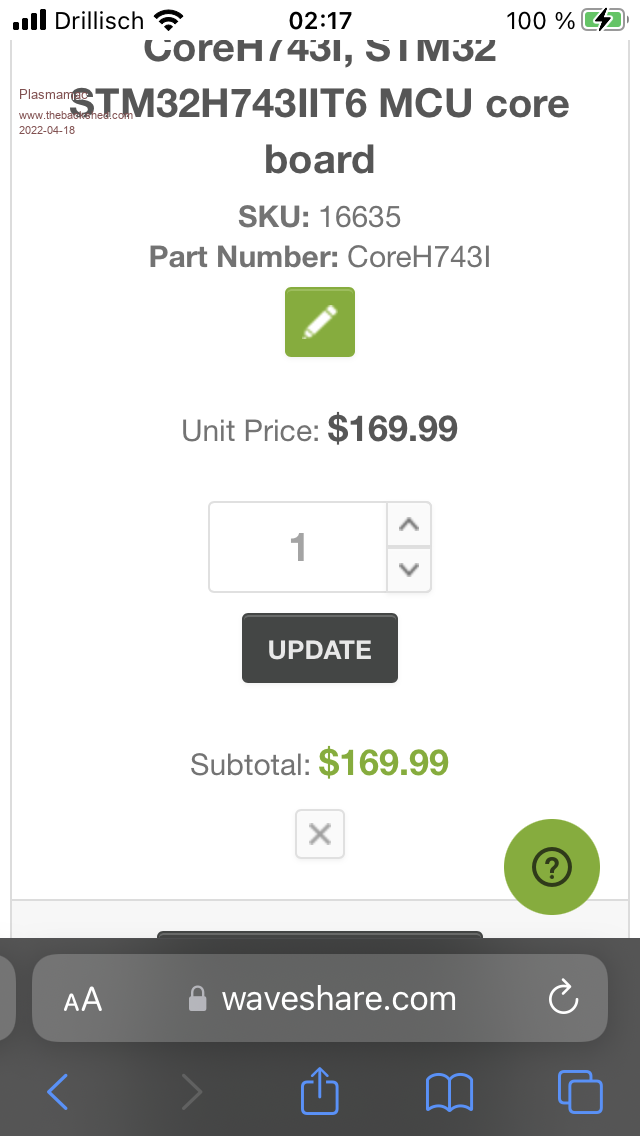Open the AA reader options menu
The image size is (640, 1136).
(x=82, y=999)
